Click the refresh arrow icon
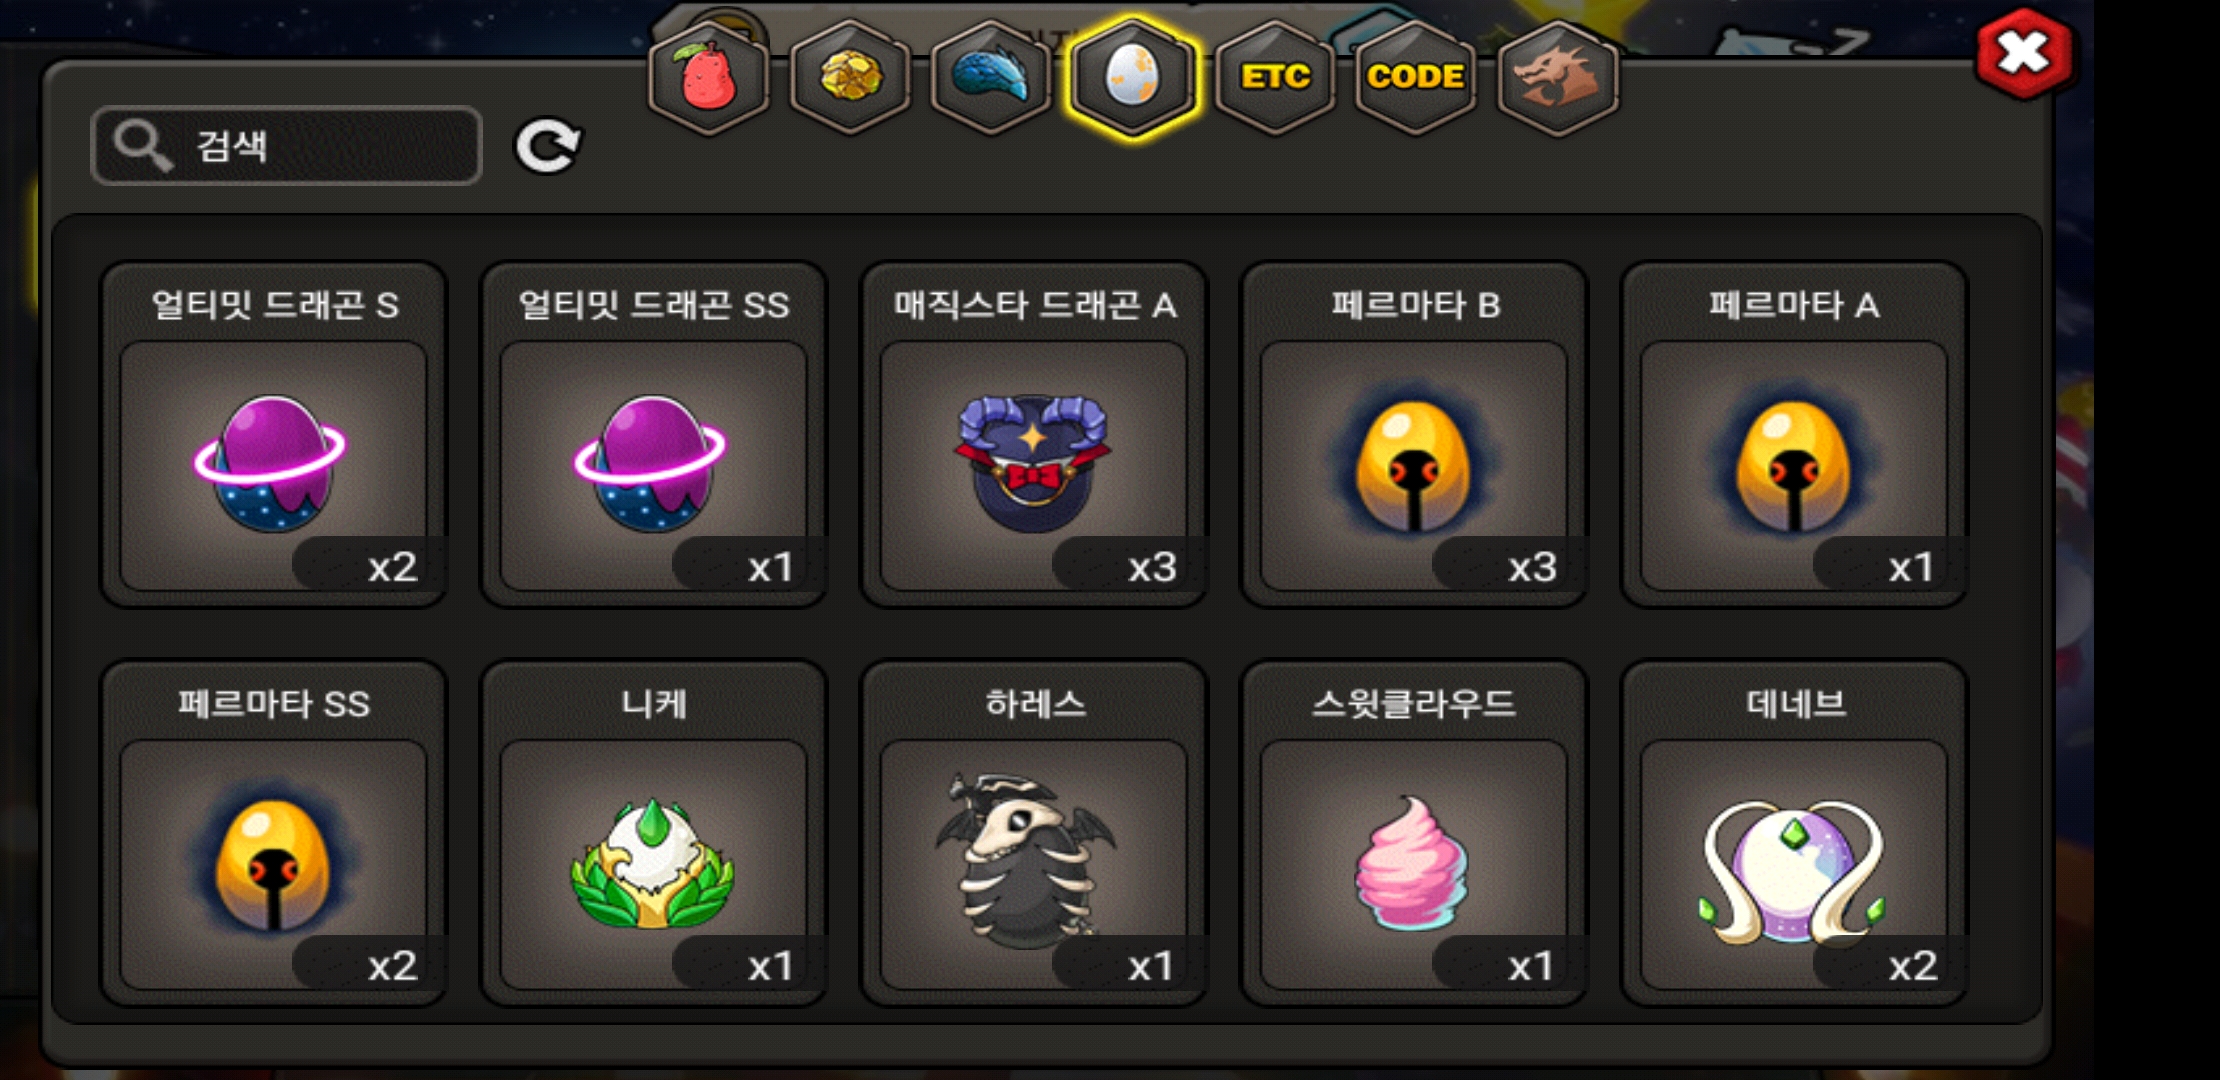The height and width of the screenshot is (1080, 2220). (547, 146)
